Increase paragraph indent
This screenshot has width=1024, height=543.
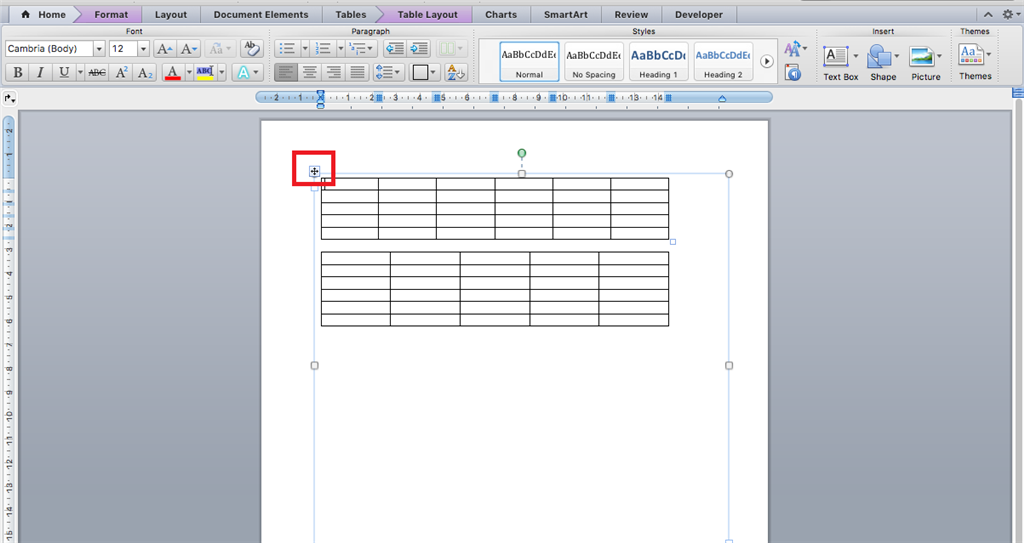(419, 49)
